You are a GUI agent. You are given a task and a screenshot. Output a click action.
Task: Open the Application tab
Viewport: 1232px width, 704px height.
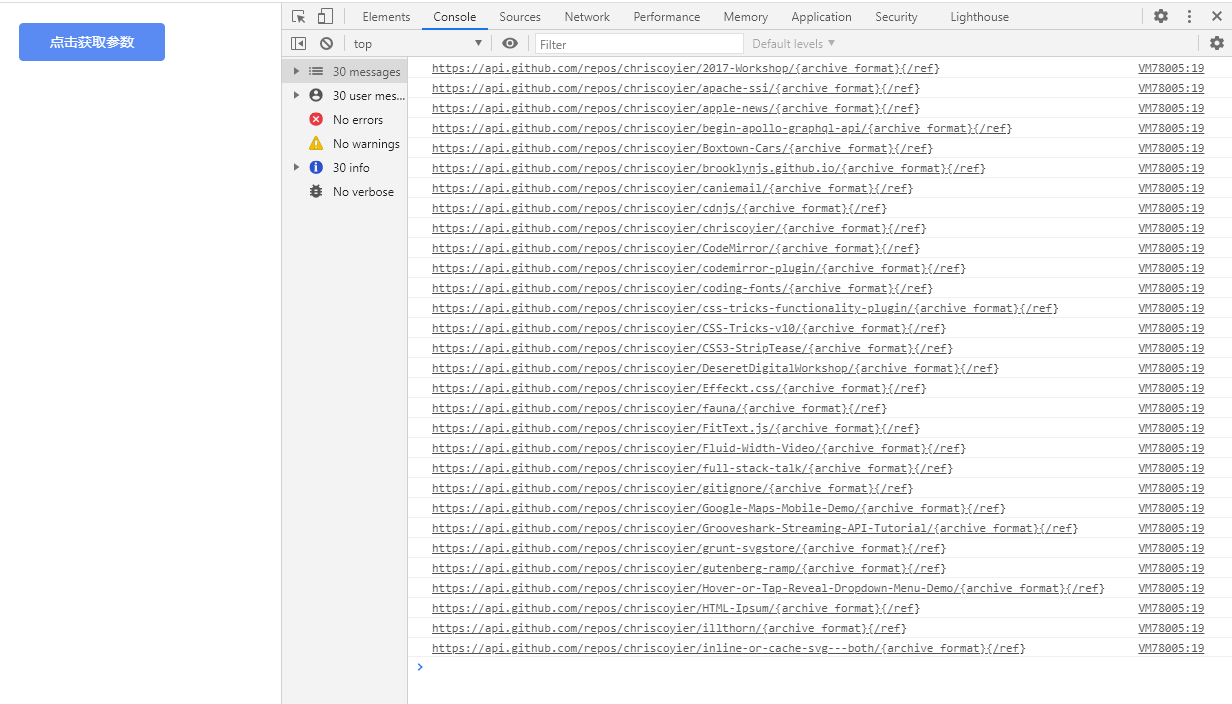[x=822, y=17]
